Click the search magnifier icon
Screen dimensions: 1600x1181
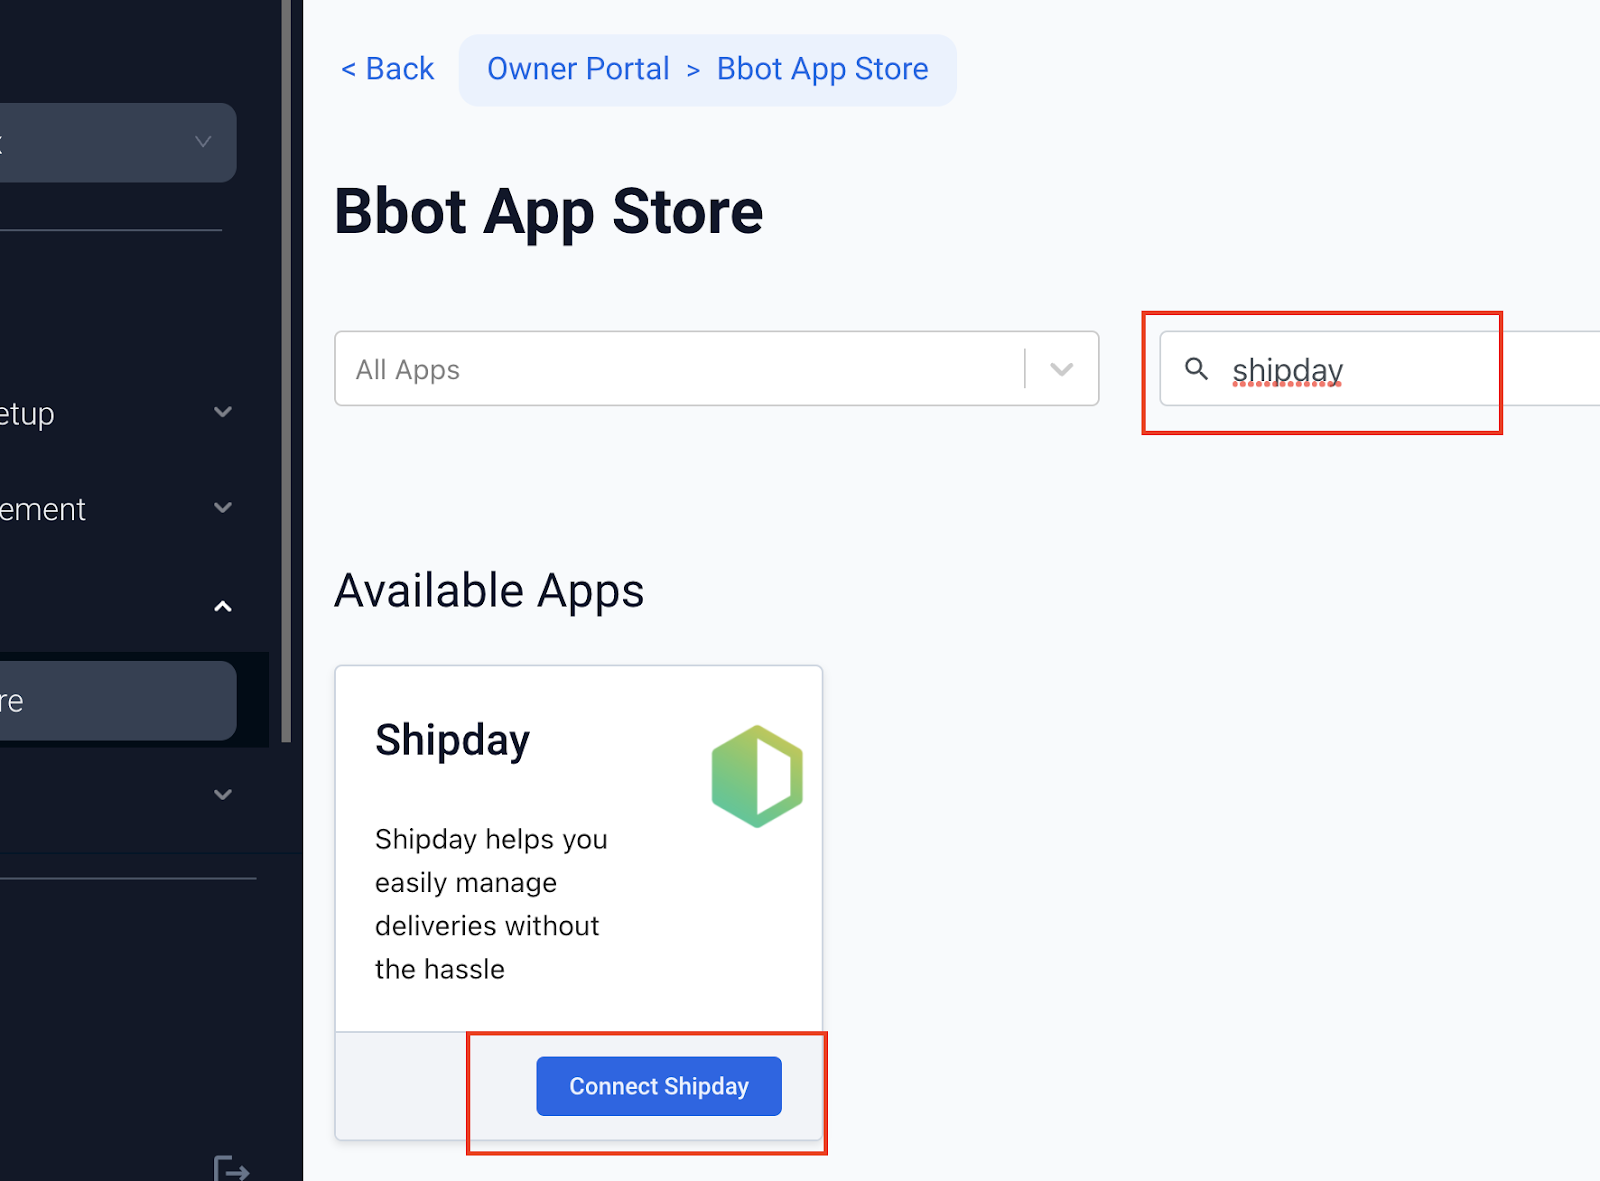1196,369
